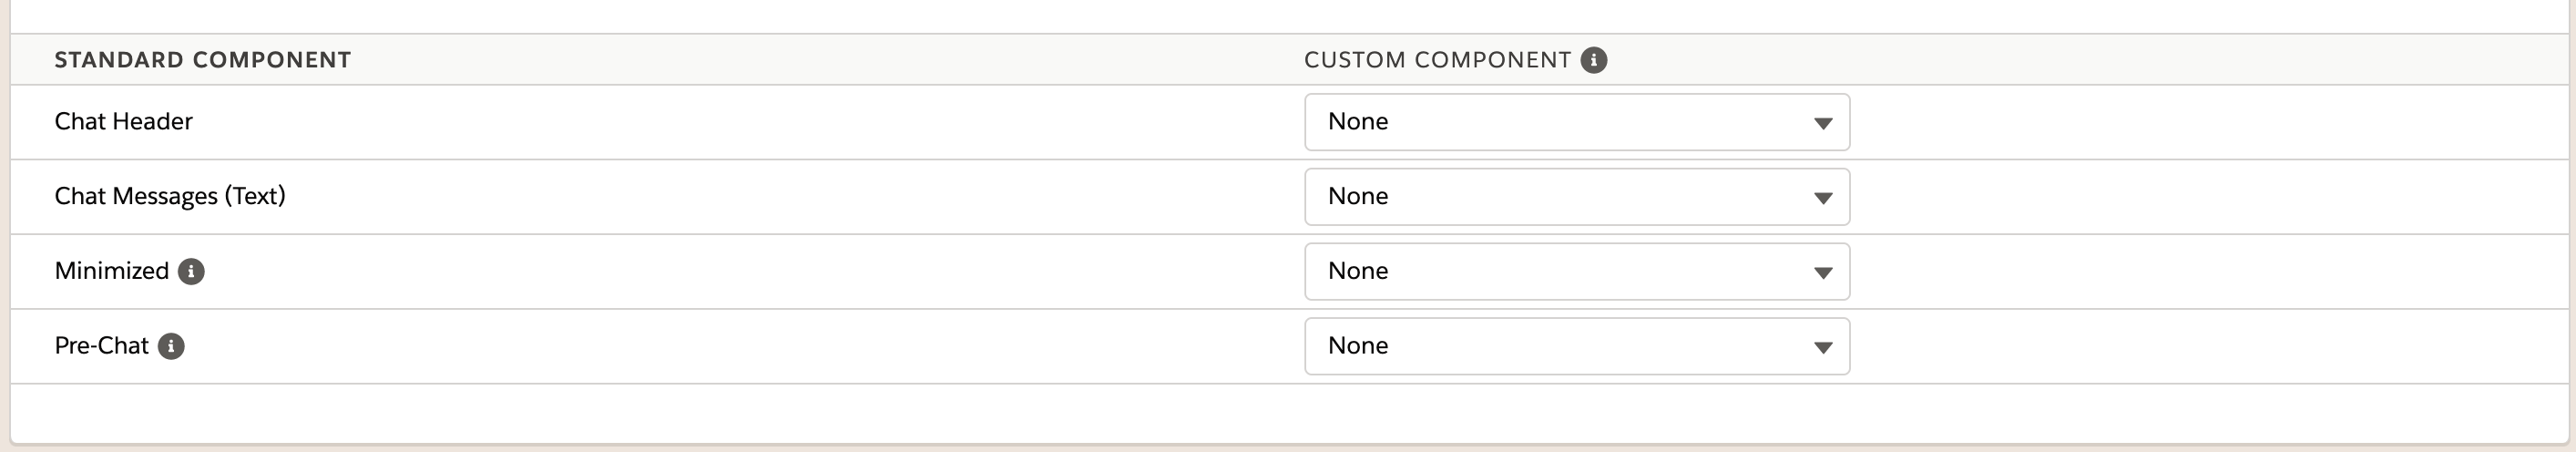The height and width of the screenshot is (452, 2576).
Task: Click the None value in Chat Header dropdown
Action: 1358,122
